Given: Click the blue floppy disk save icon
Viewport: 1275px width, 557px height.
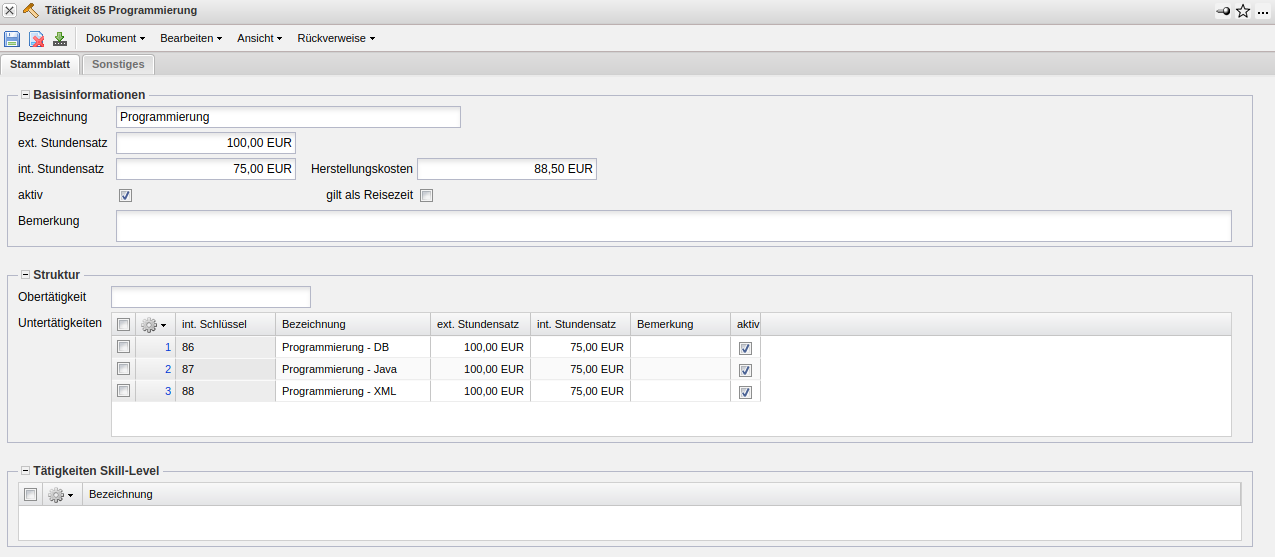Looking at the screenshot, I should (12, 39).
